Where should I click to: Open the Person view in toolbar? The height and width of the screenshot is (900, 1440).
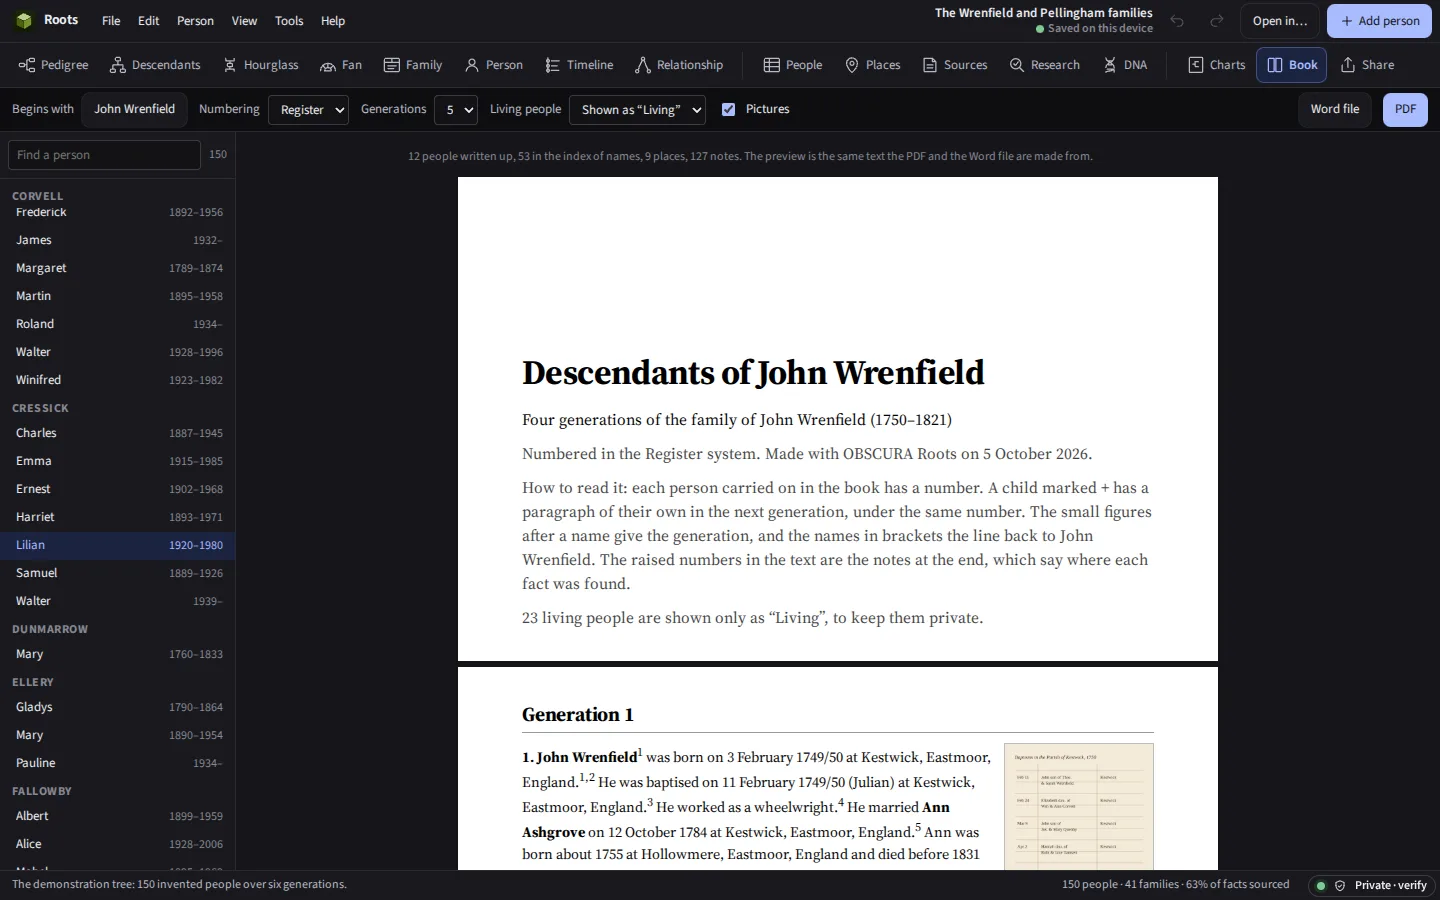coord(494,65)
